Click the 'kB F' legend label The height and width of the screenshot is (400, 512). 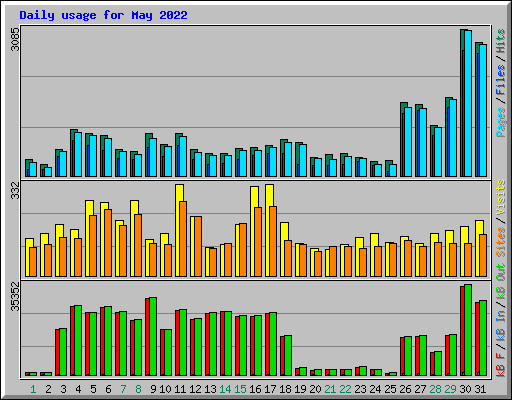[x=501, y=364]
